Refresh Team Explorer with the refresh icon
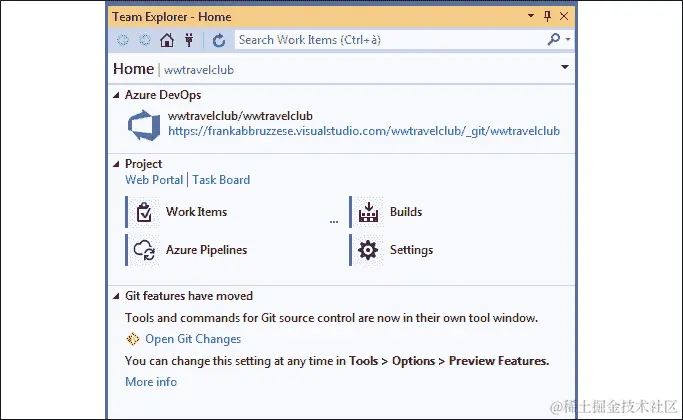683x420 pixels. pyautogui.click(x=219, y=40)
